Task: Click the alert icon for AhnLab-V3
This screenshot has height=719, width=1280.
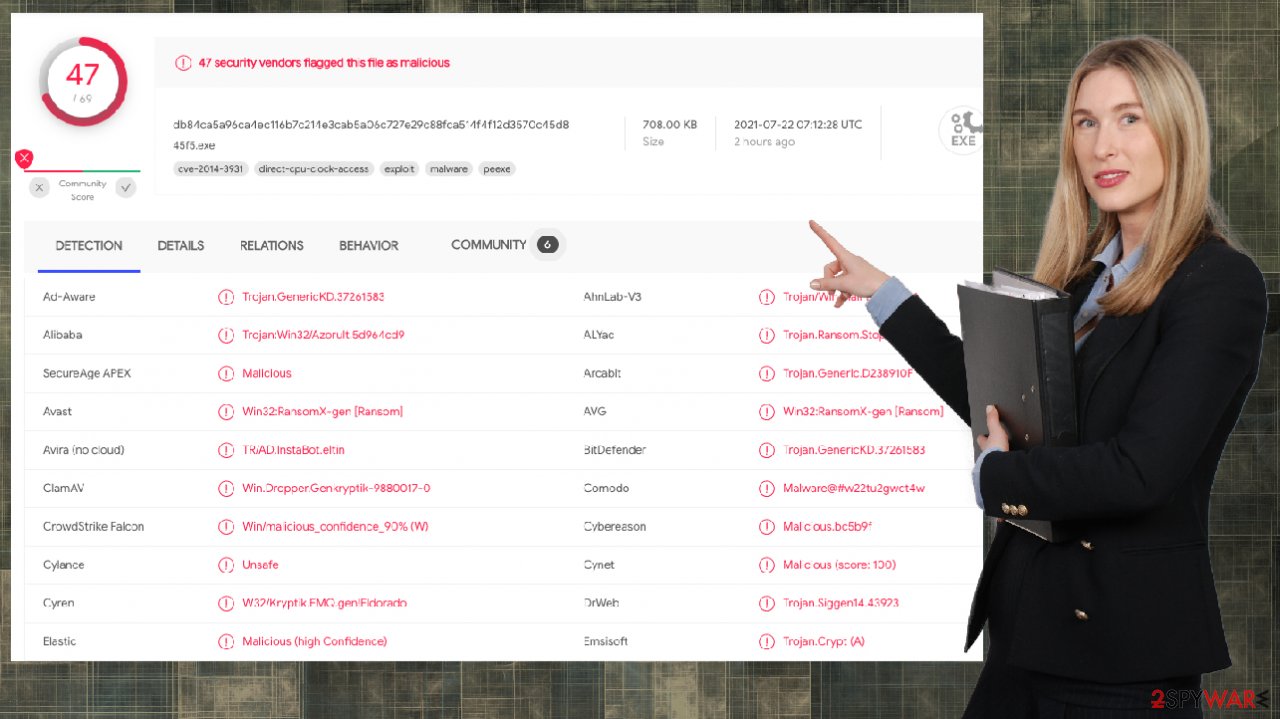Action: pyautogui.click(x=767, y=297)
